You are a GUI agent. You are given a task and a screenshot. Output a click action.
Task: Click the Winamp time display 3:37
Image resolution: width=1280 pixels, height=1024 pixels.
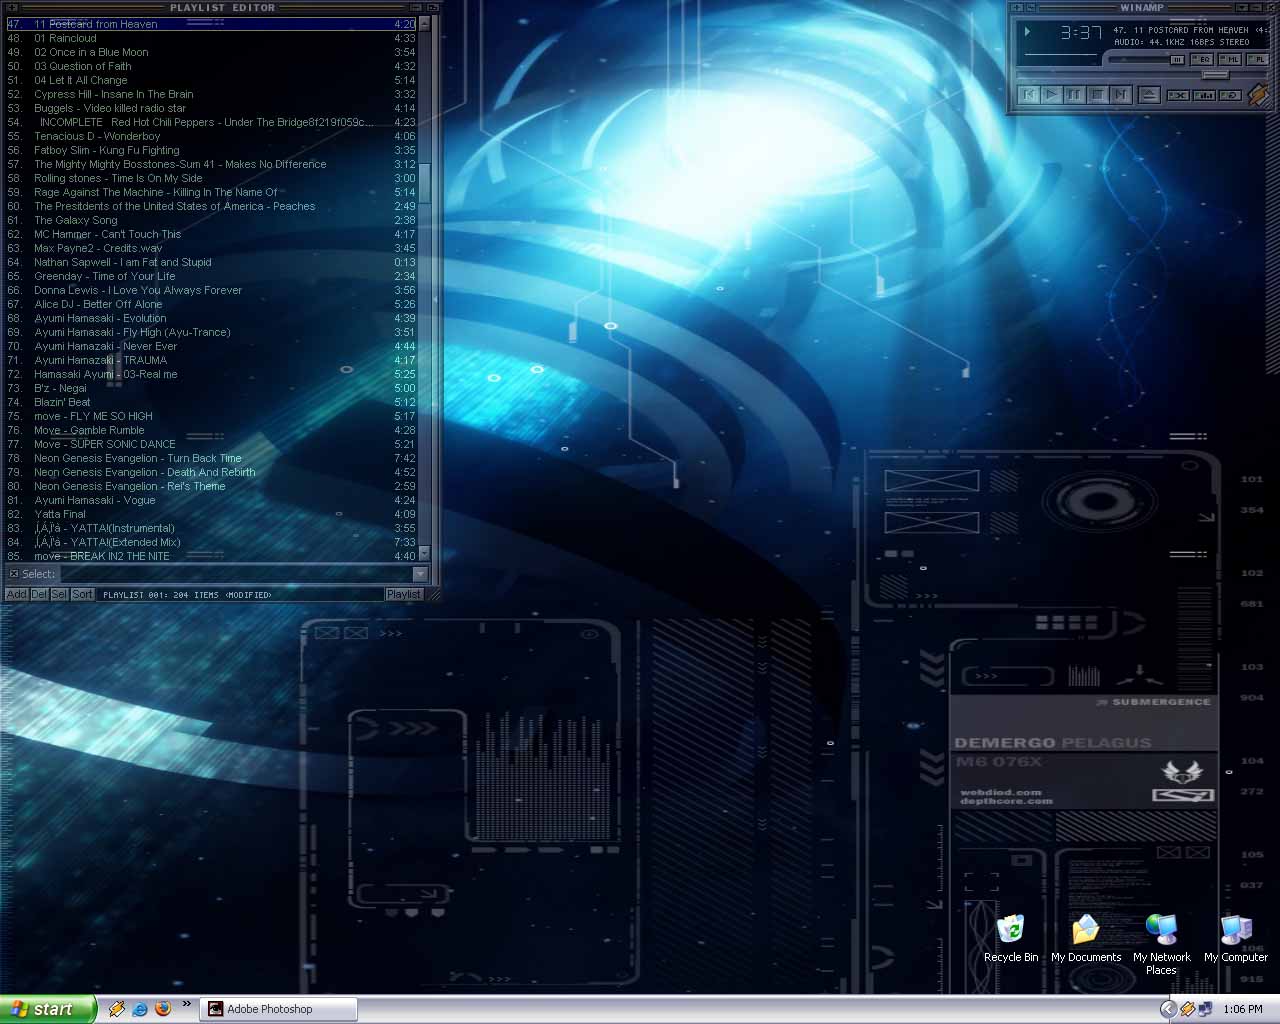click(x=1081, y=33)
